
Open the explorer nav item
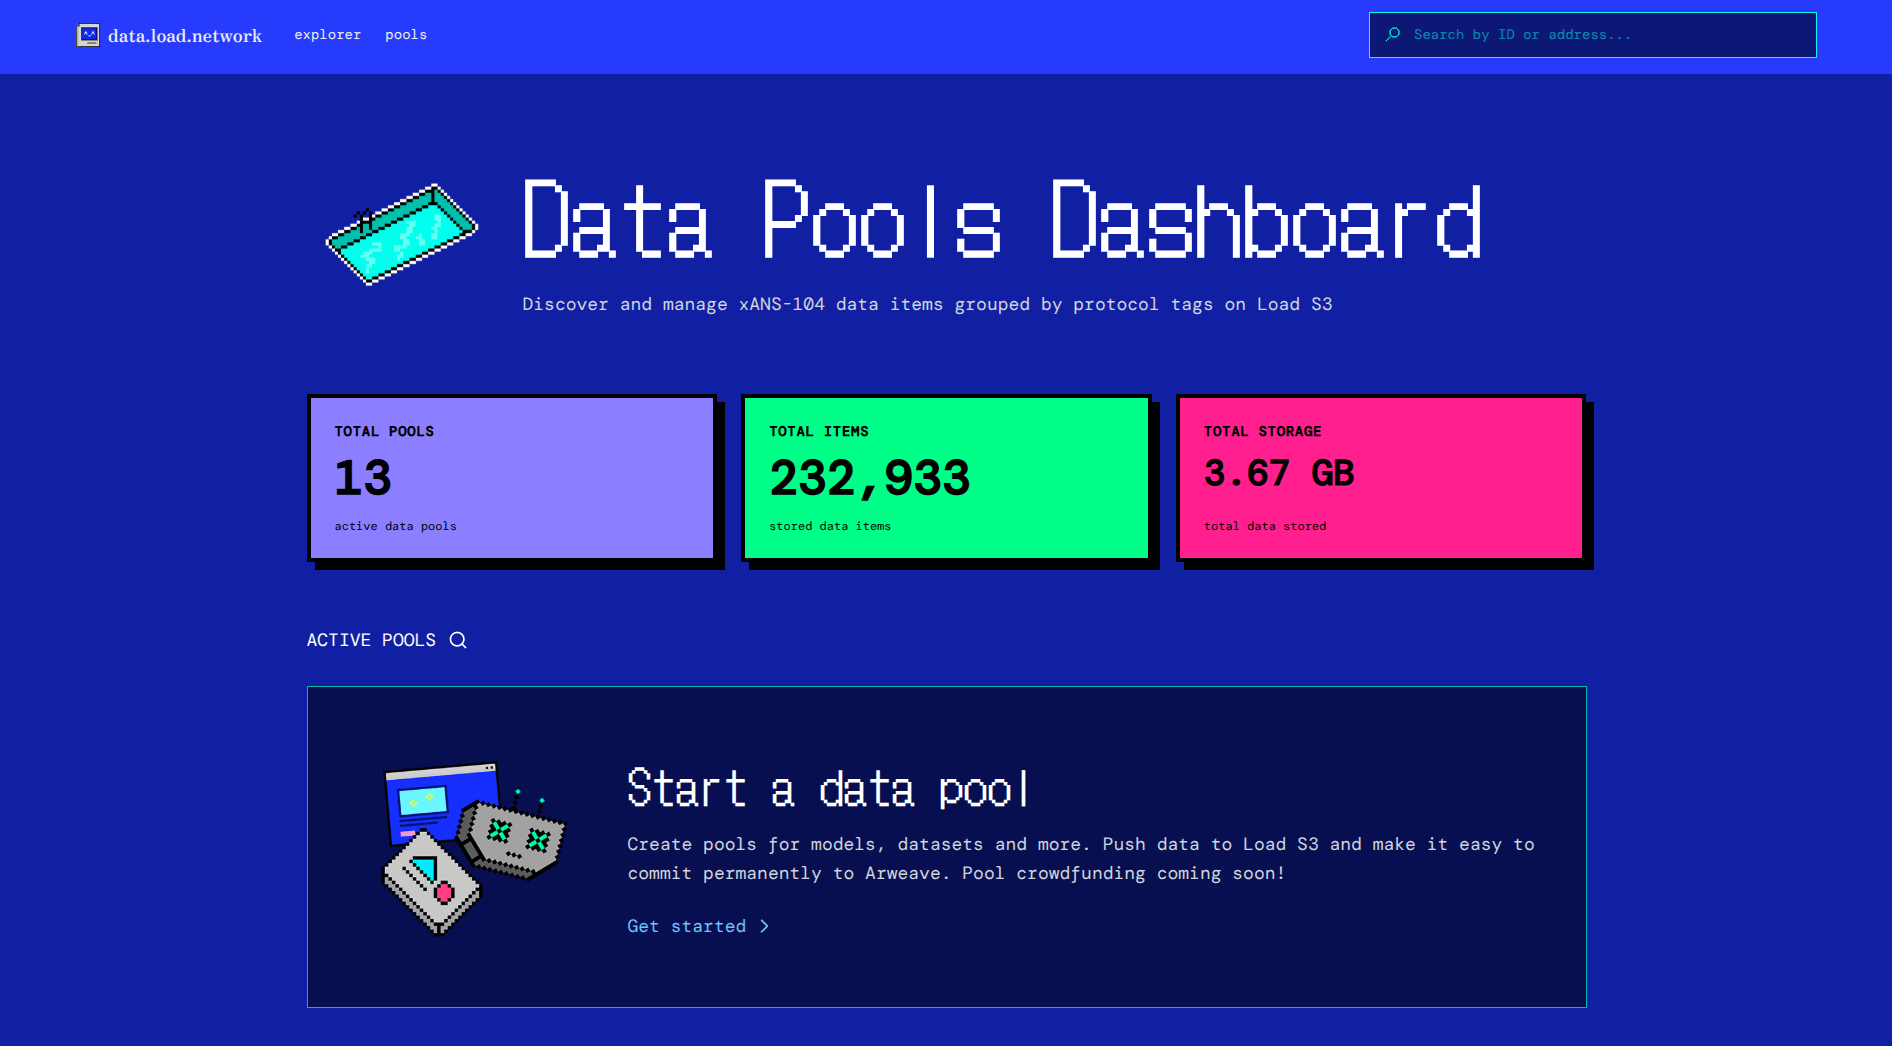click(x=327, y=35)
